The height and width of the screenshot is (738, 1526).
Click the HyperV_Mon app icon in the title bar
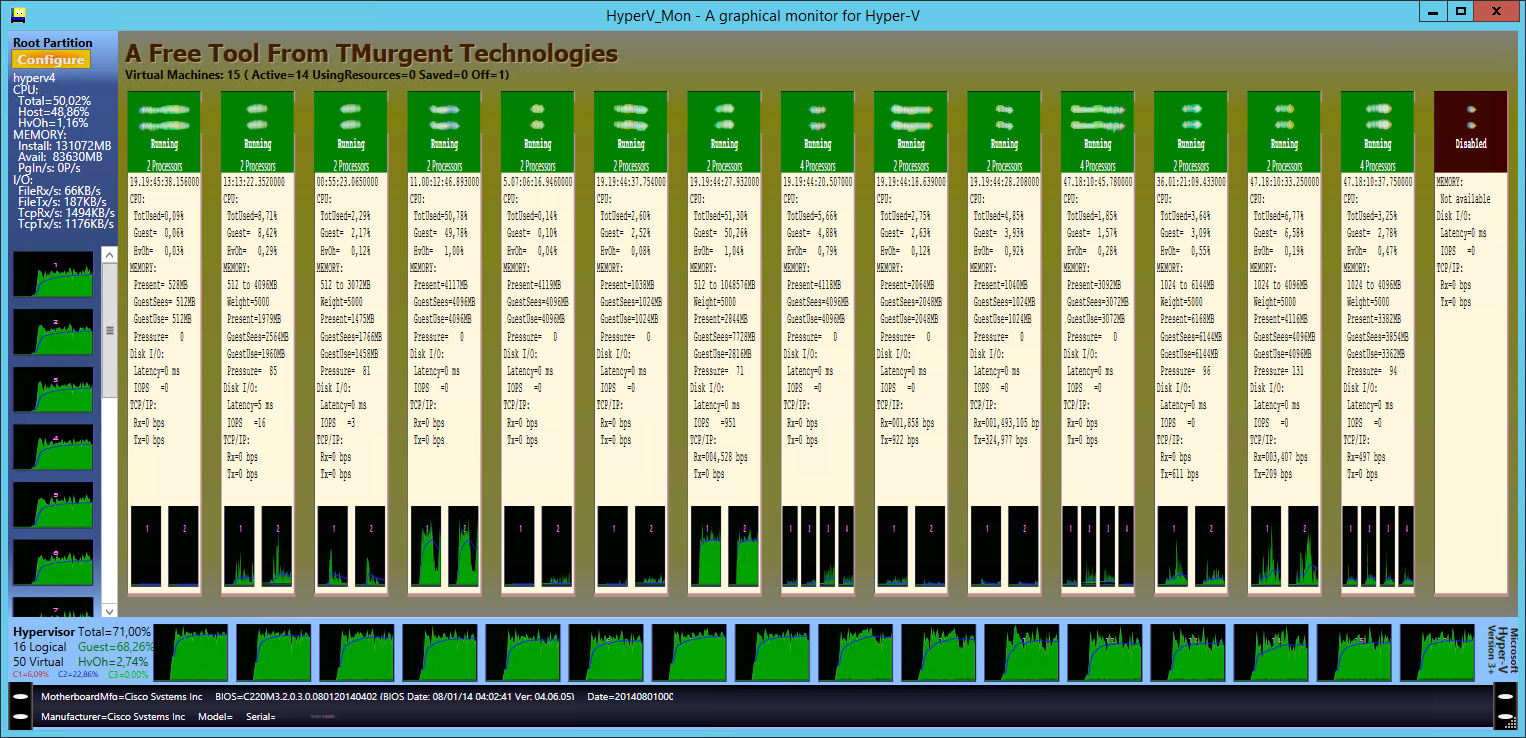point(18,14)
